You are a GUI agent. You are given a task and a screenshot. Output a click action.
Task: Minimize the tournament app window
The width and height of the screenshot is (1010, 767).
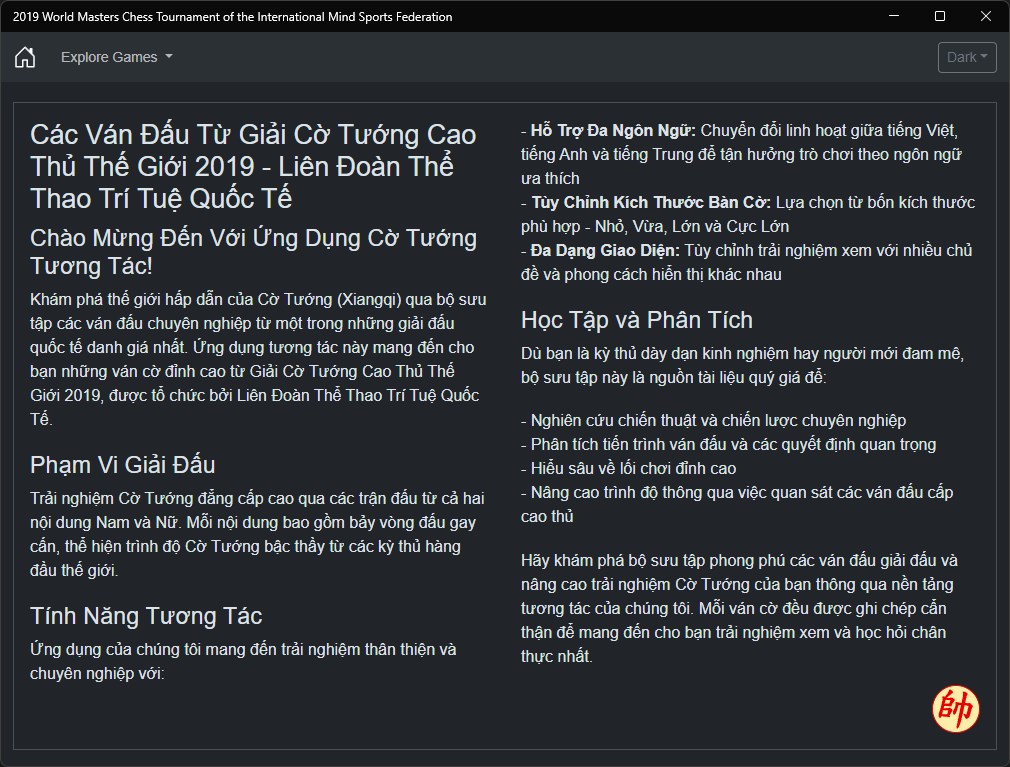click(x=893, y=16)
